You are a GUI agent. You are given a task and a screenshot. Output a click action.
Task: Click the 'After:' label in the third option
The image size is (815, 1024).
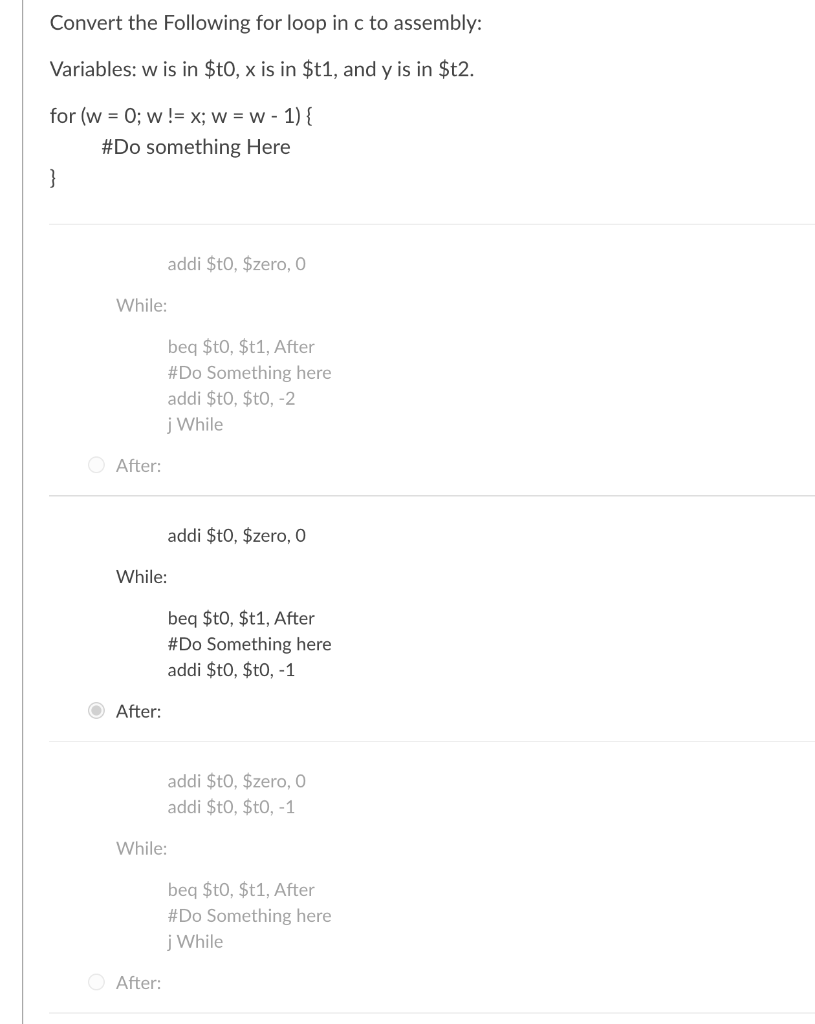(x=138, y=982)
